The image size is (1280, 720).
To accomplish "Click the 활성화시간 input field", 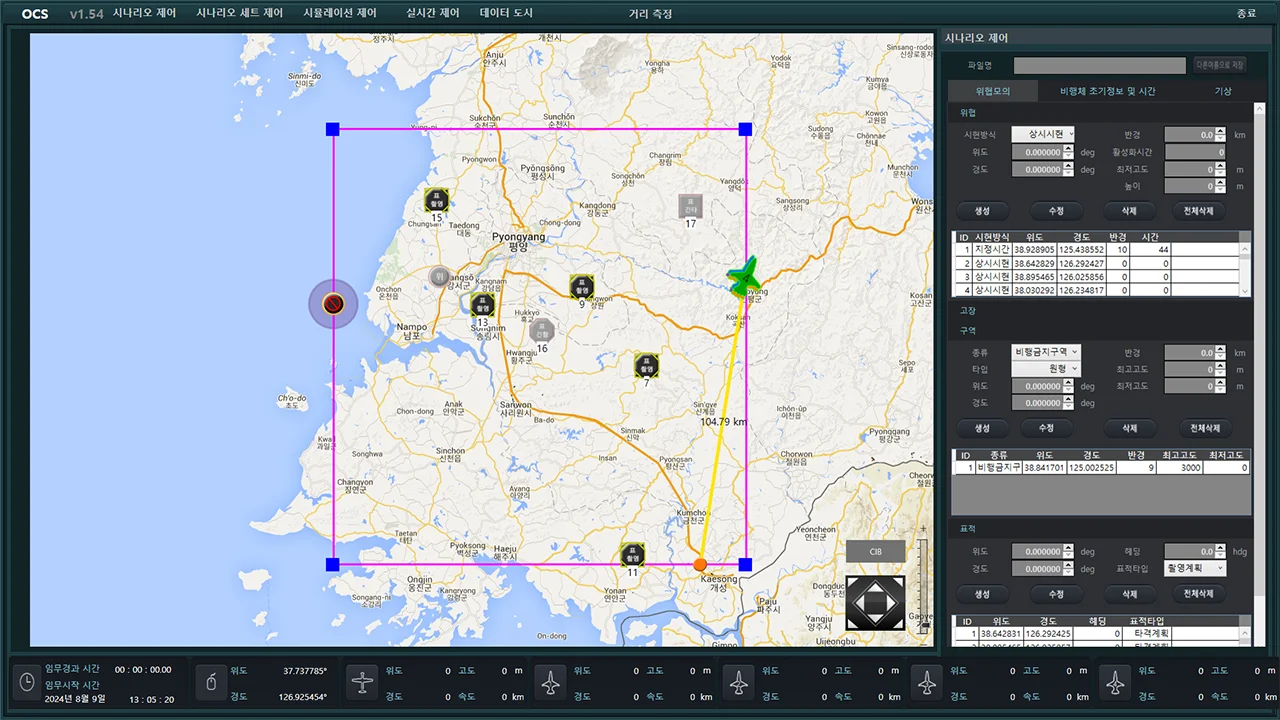I will [x=1196, y=152].
